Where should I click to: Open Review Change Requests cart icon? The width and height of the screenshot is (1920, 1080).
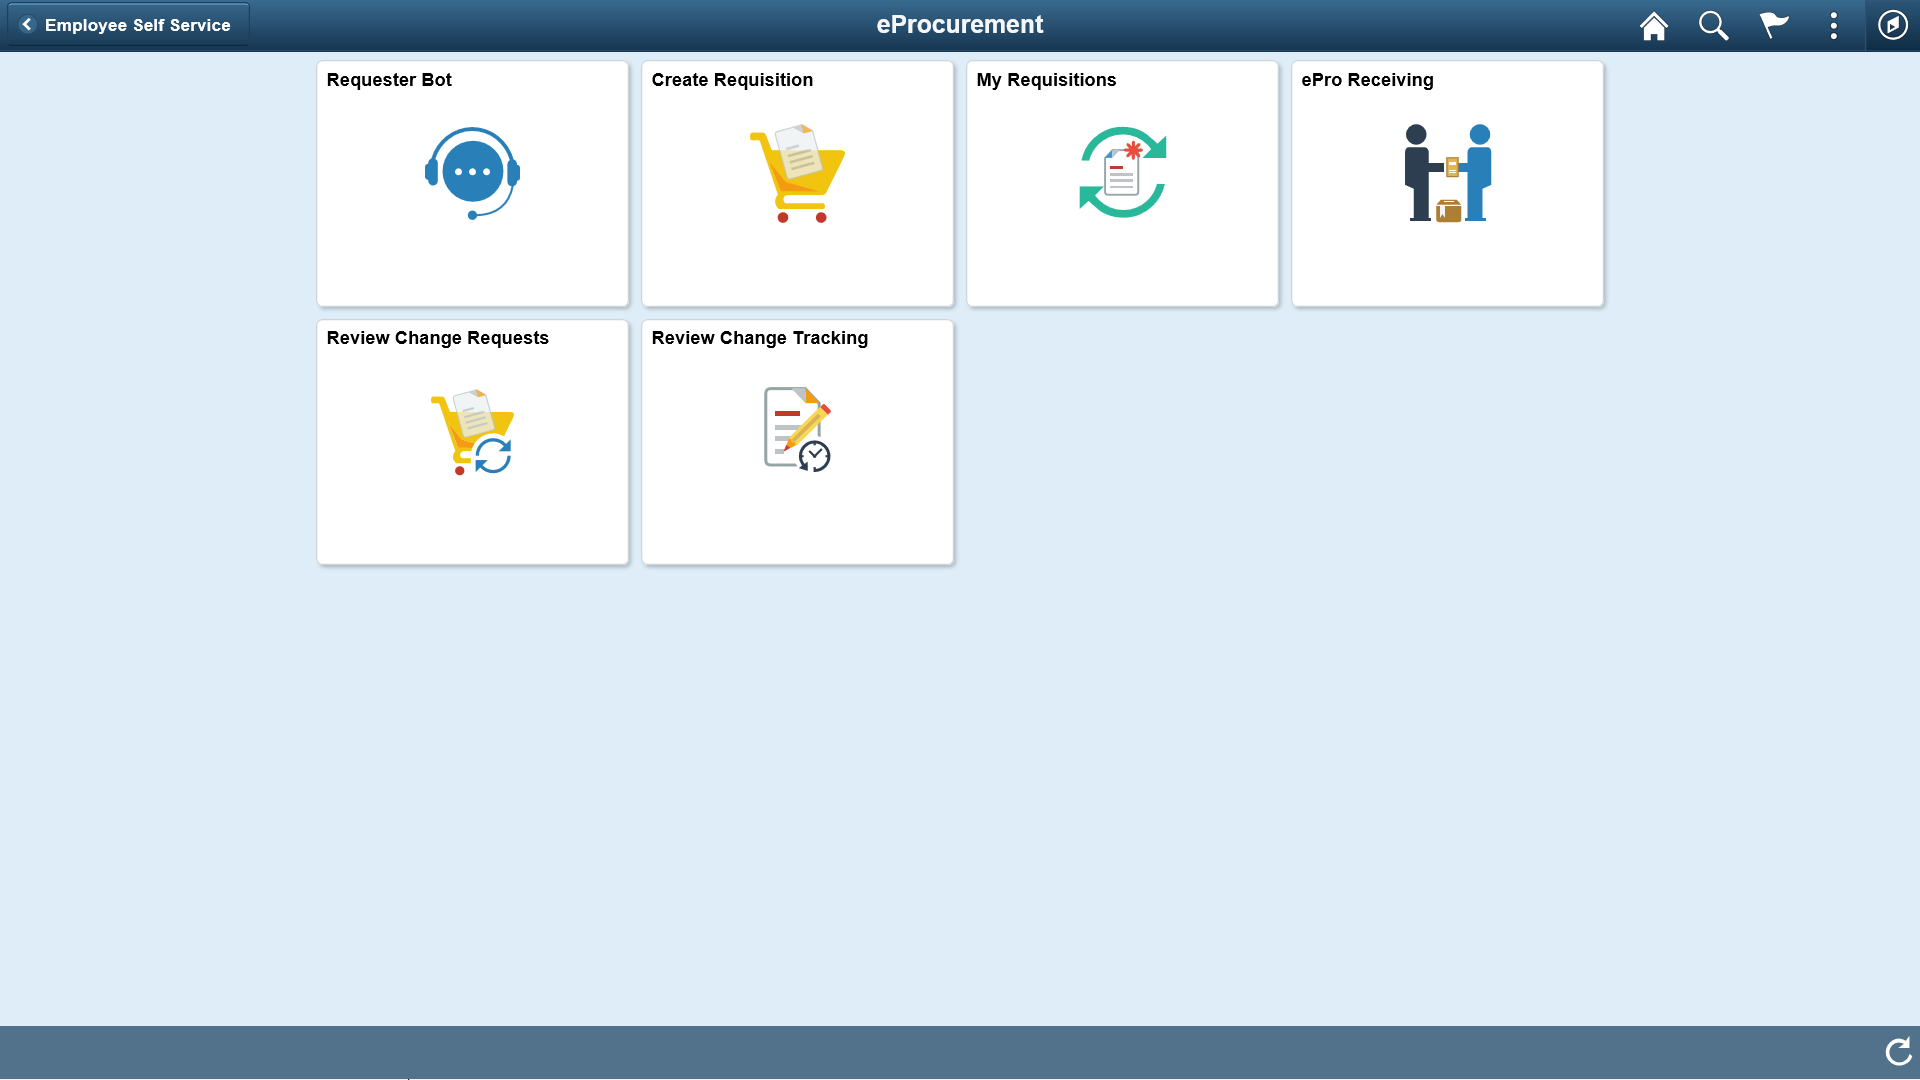pyautogui.click(x=472, y=431)
